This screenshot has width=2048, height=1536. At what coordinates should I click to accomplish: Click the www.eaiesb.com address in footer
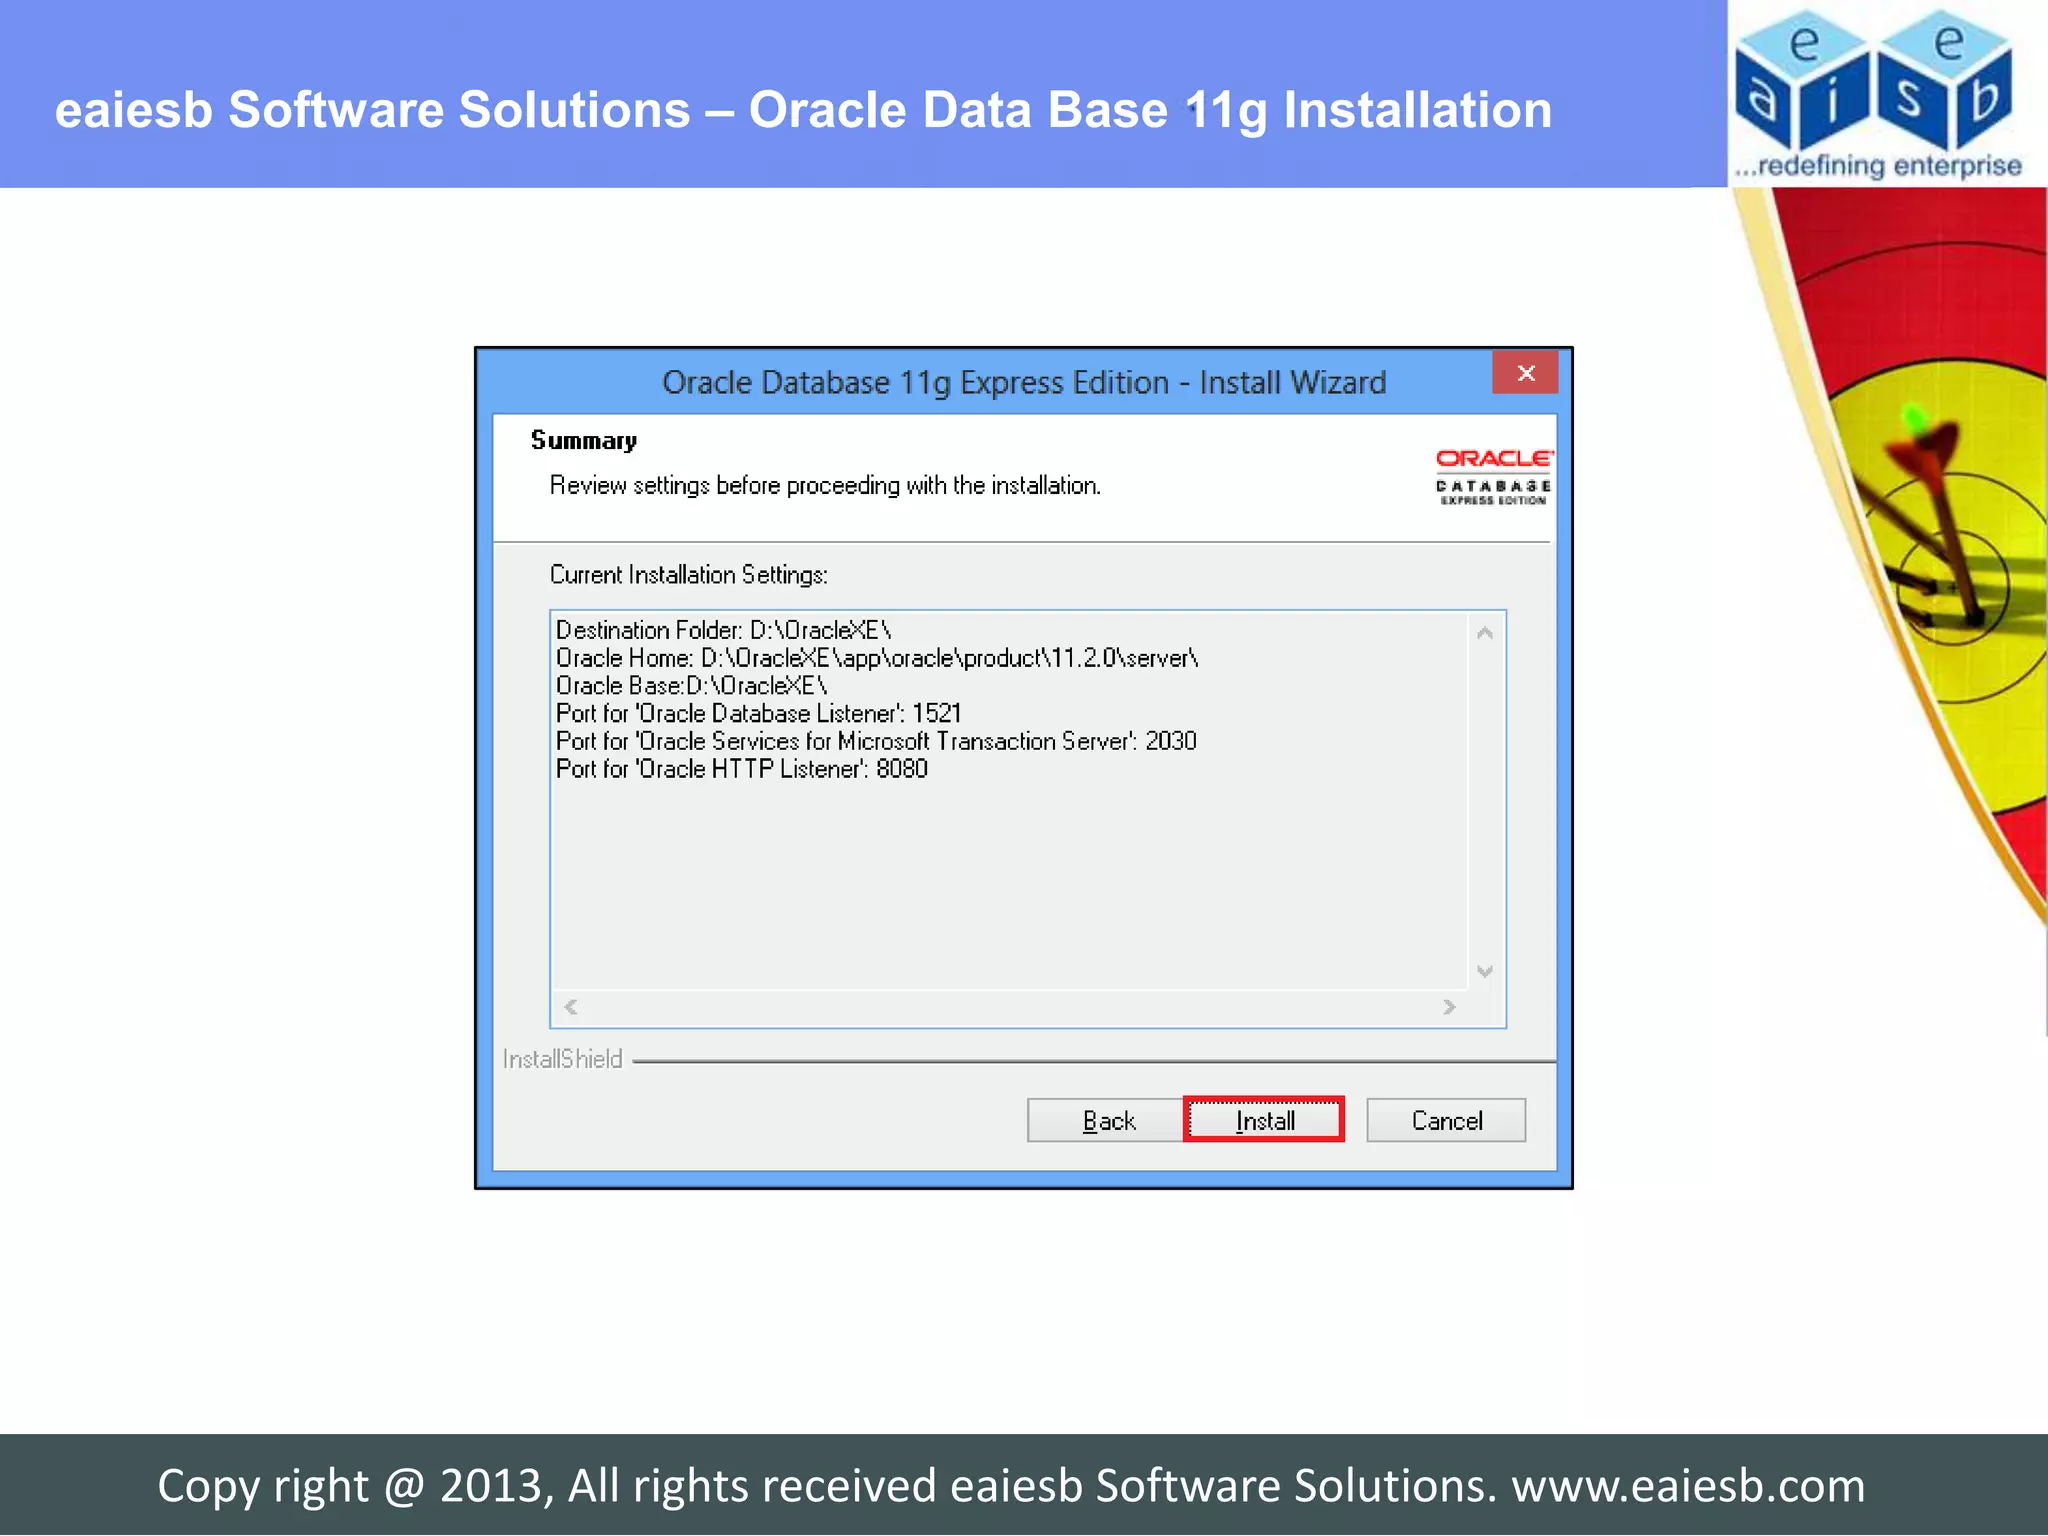coord(1688,1486)
